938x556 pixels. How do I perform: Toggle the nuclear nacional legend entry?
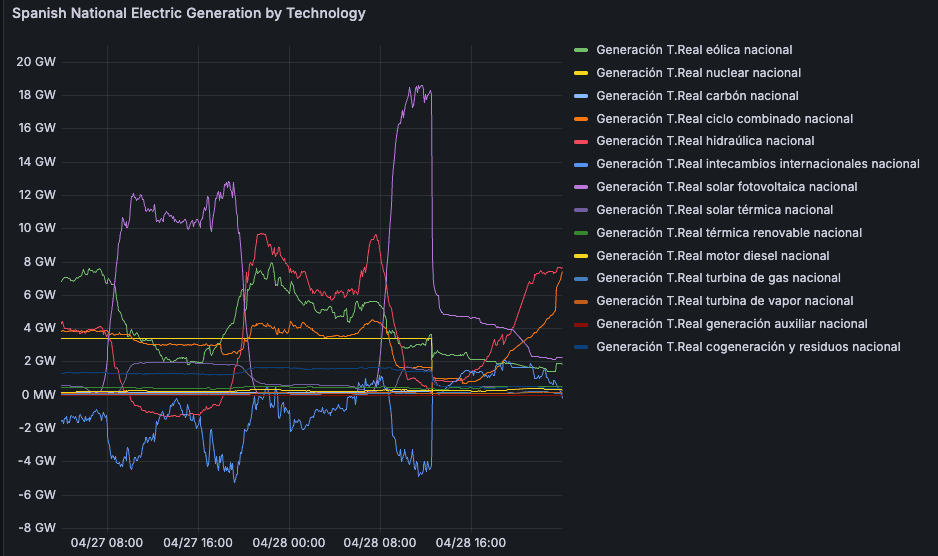point(698,72)
